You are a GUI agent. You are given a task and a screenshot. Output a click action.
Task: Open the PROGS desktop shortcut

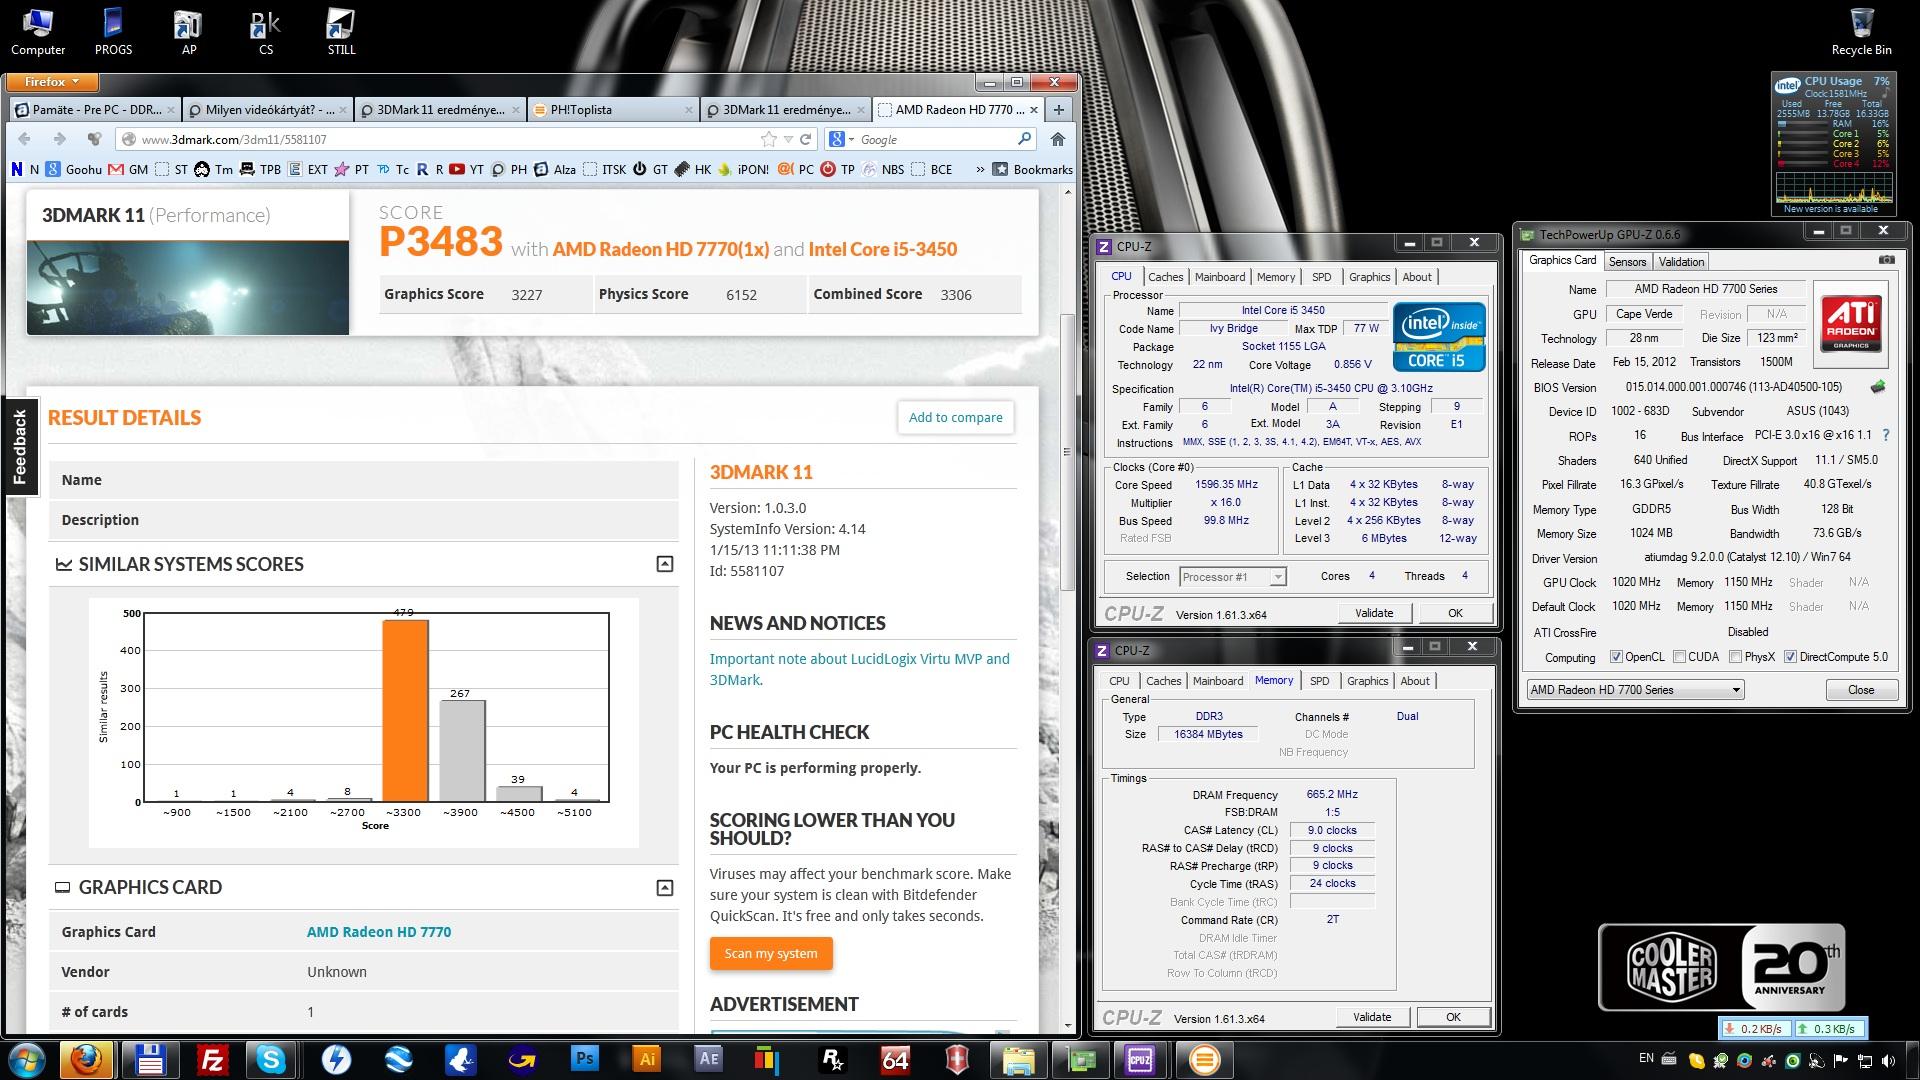[113, 32]
